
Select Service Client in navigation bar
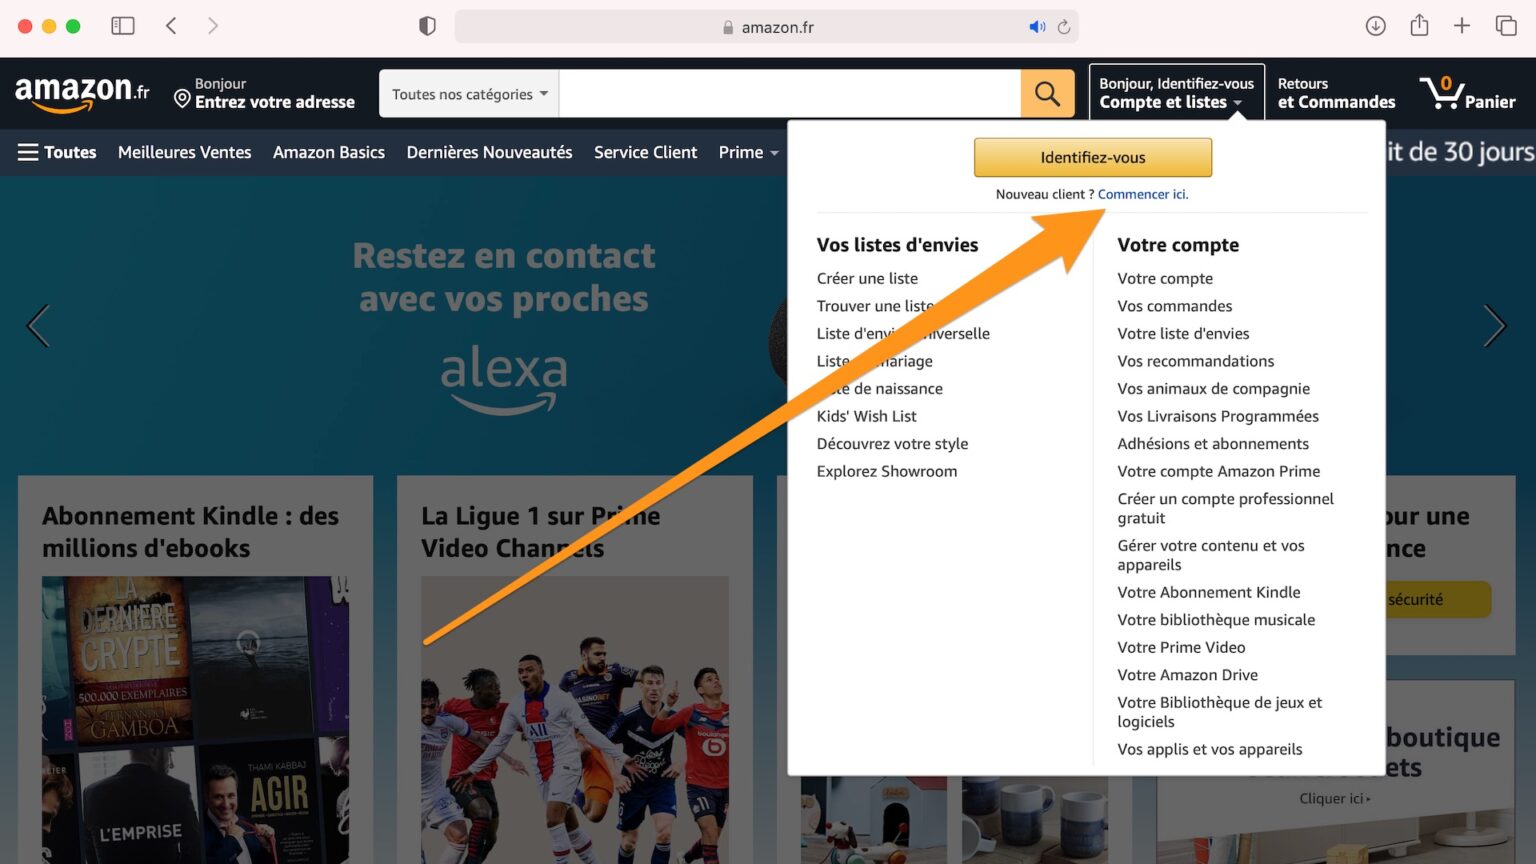[645, 152]
